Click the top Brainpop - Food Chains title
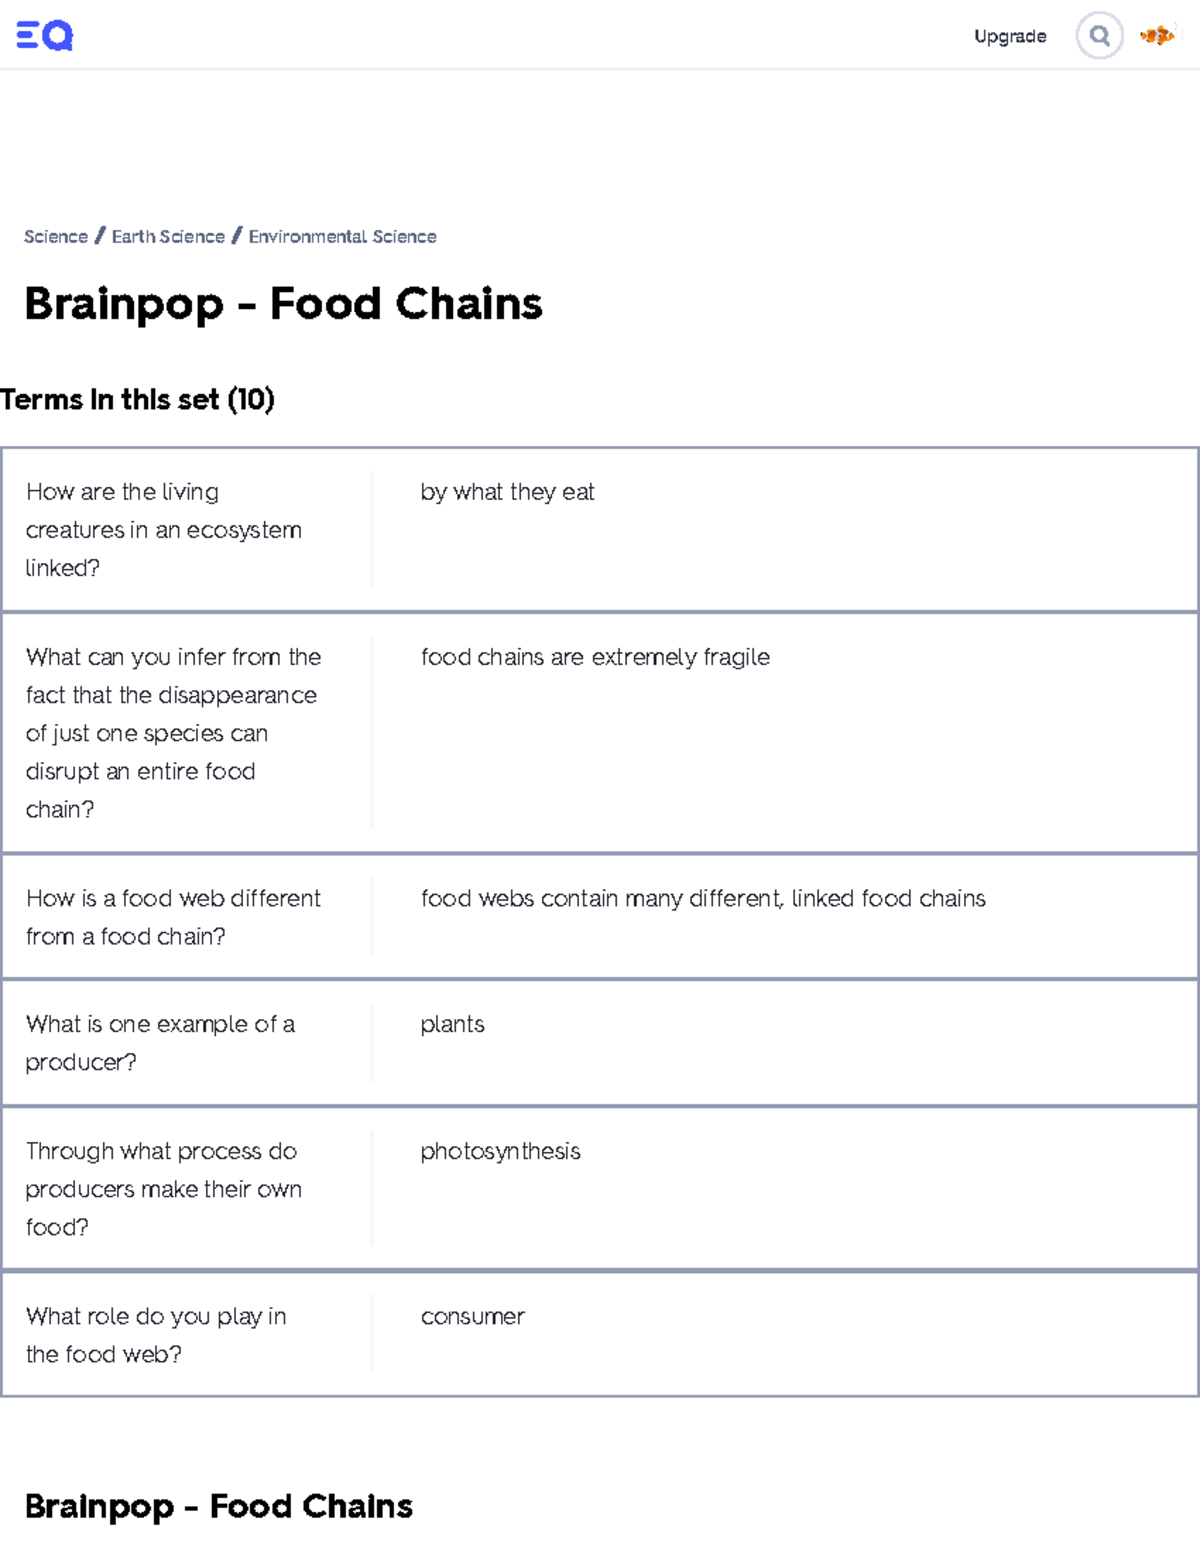The height and width of the screenshot is (1553, 1200). pos(283,304)
